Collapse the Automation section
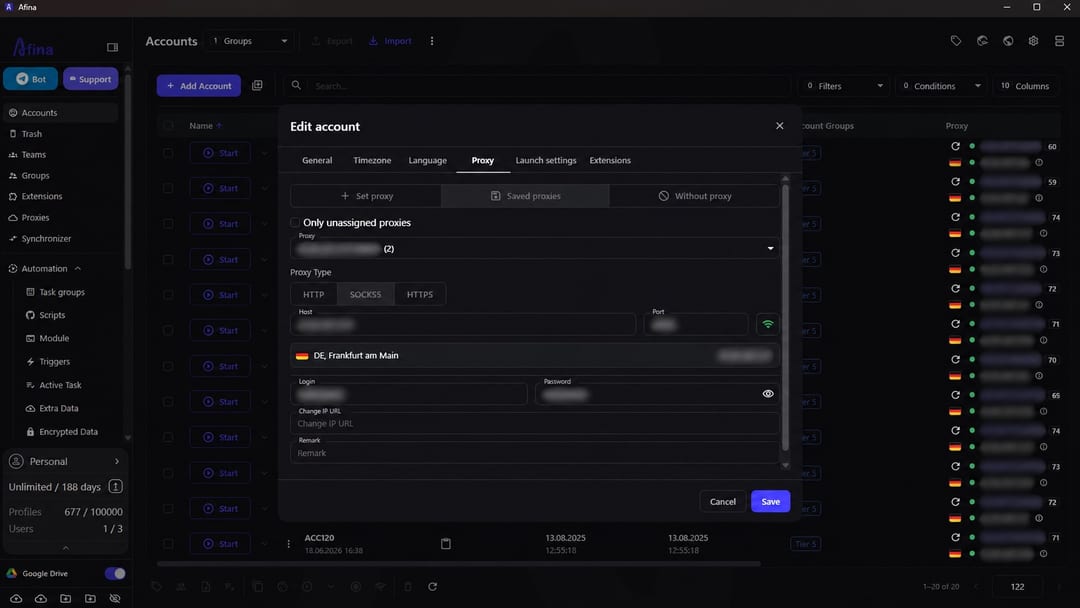The height and width of the screenshot is (608, 1080). (x=78, y=269)
